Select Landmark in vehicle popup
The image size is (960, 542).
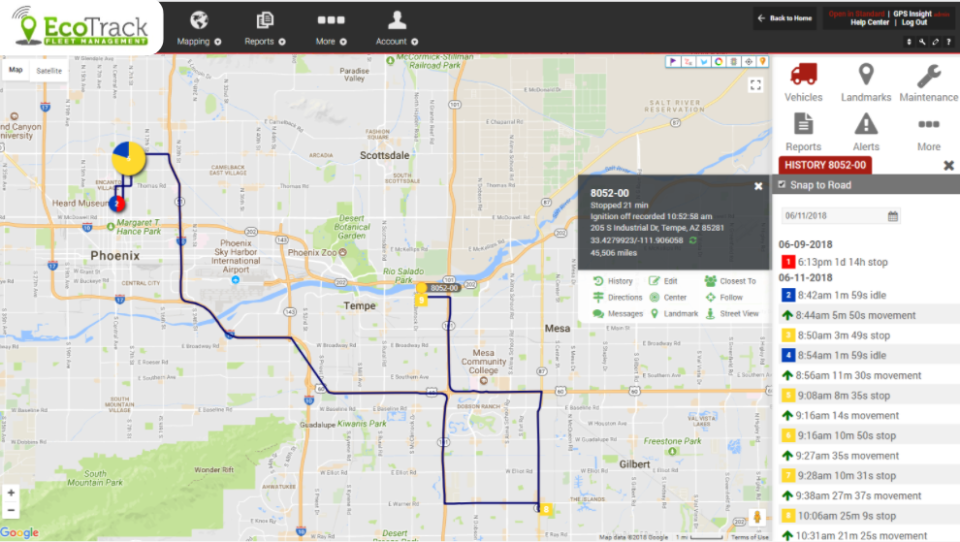[x=673, y=314]
